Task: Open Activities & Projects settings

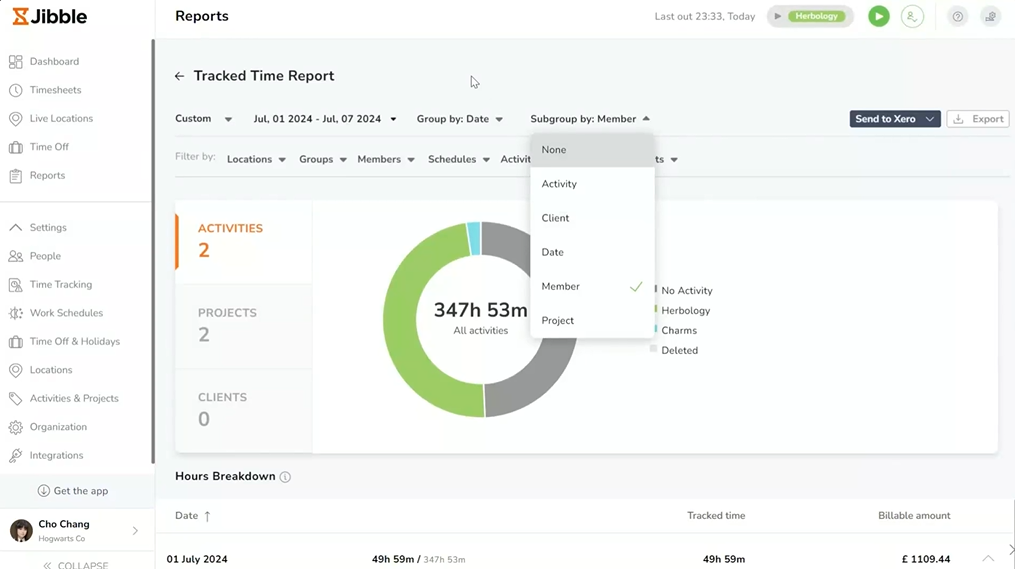Action: [74, 398]
